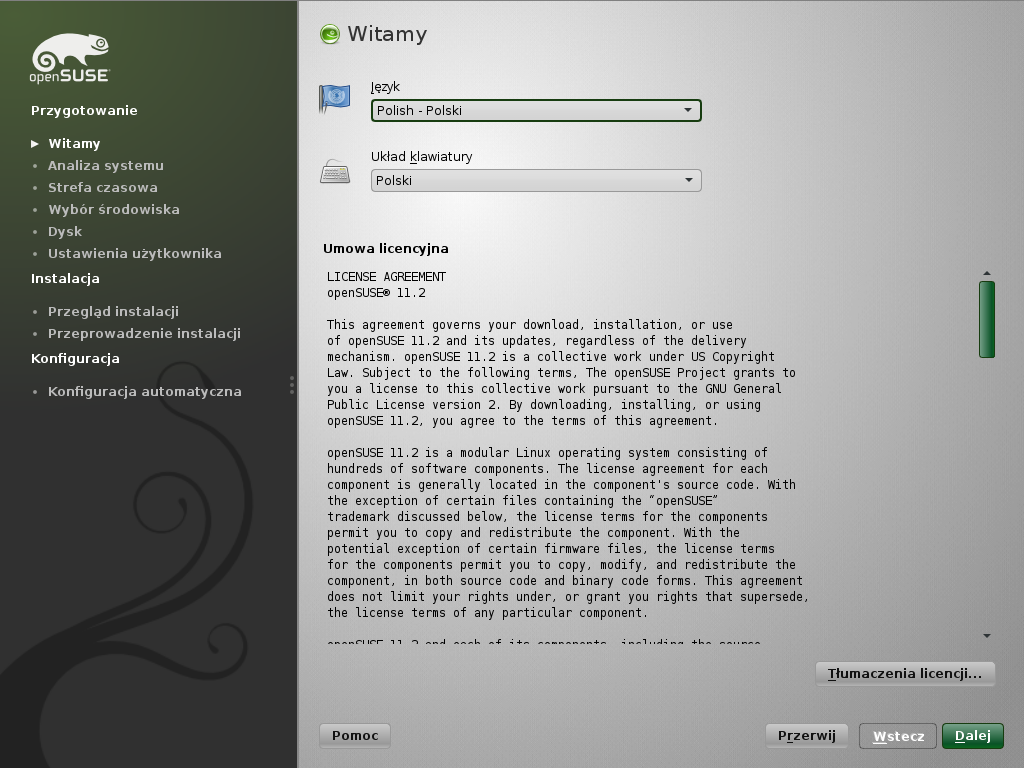Select the Analiza systemu step
Image resolution: width=1024 pixels, height=768 pixels.
105,166
